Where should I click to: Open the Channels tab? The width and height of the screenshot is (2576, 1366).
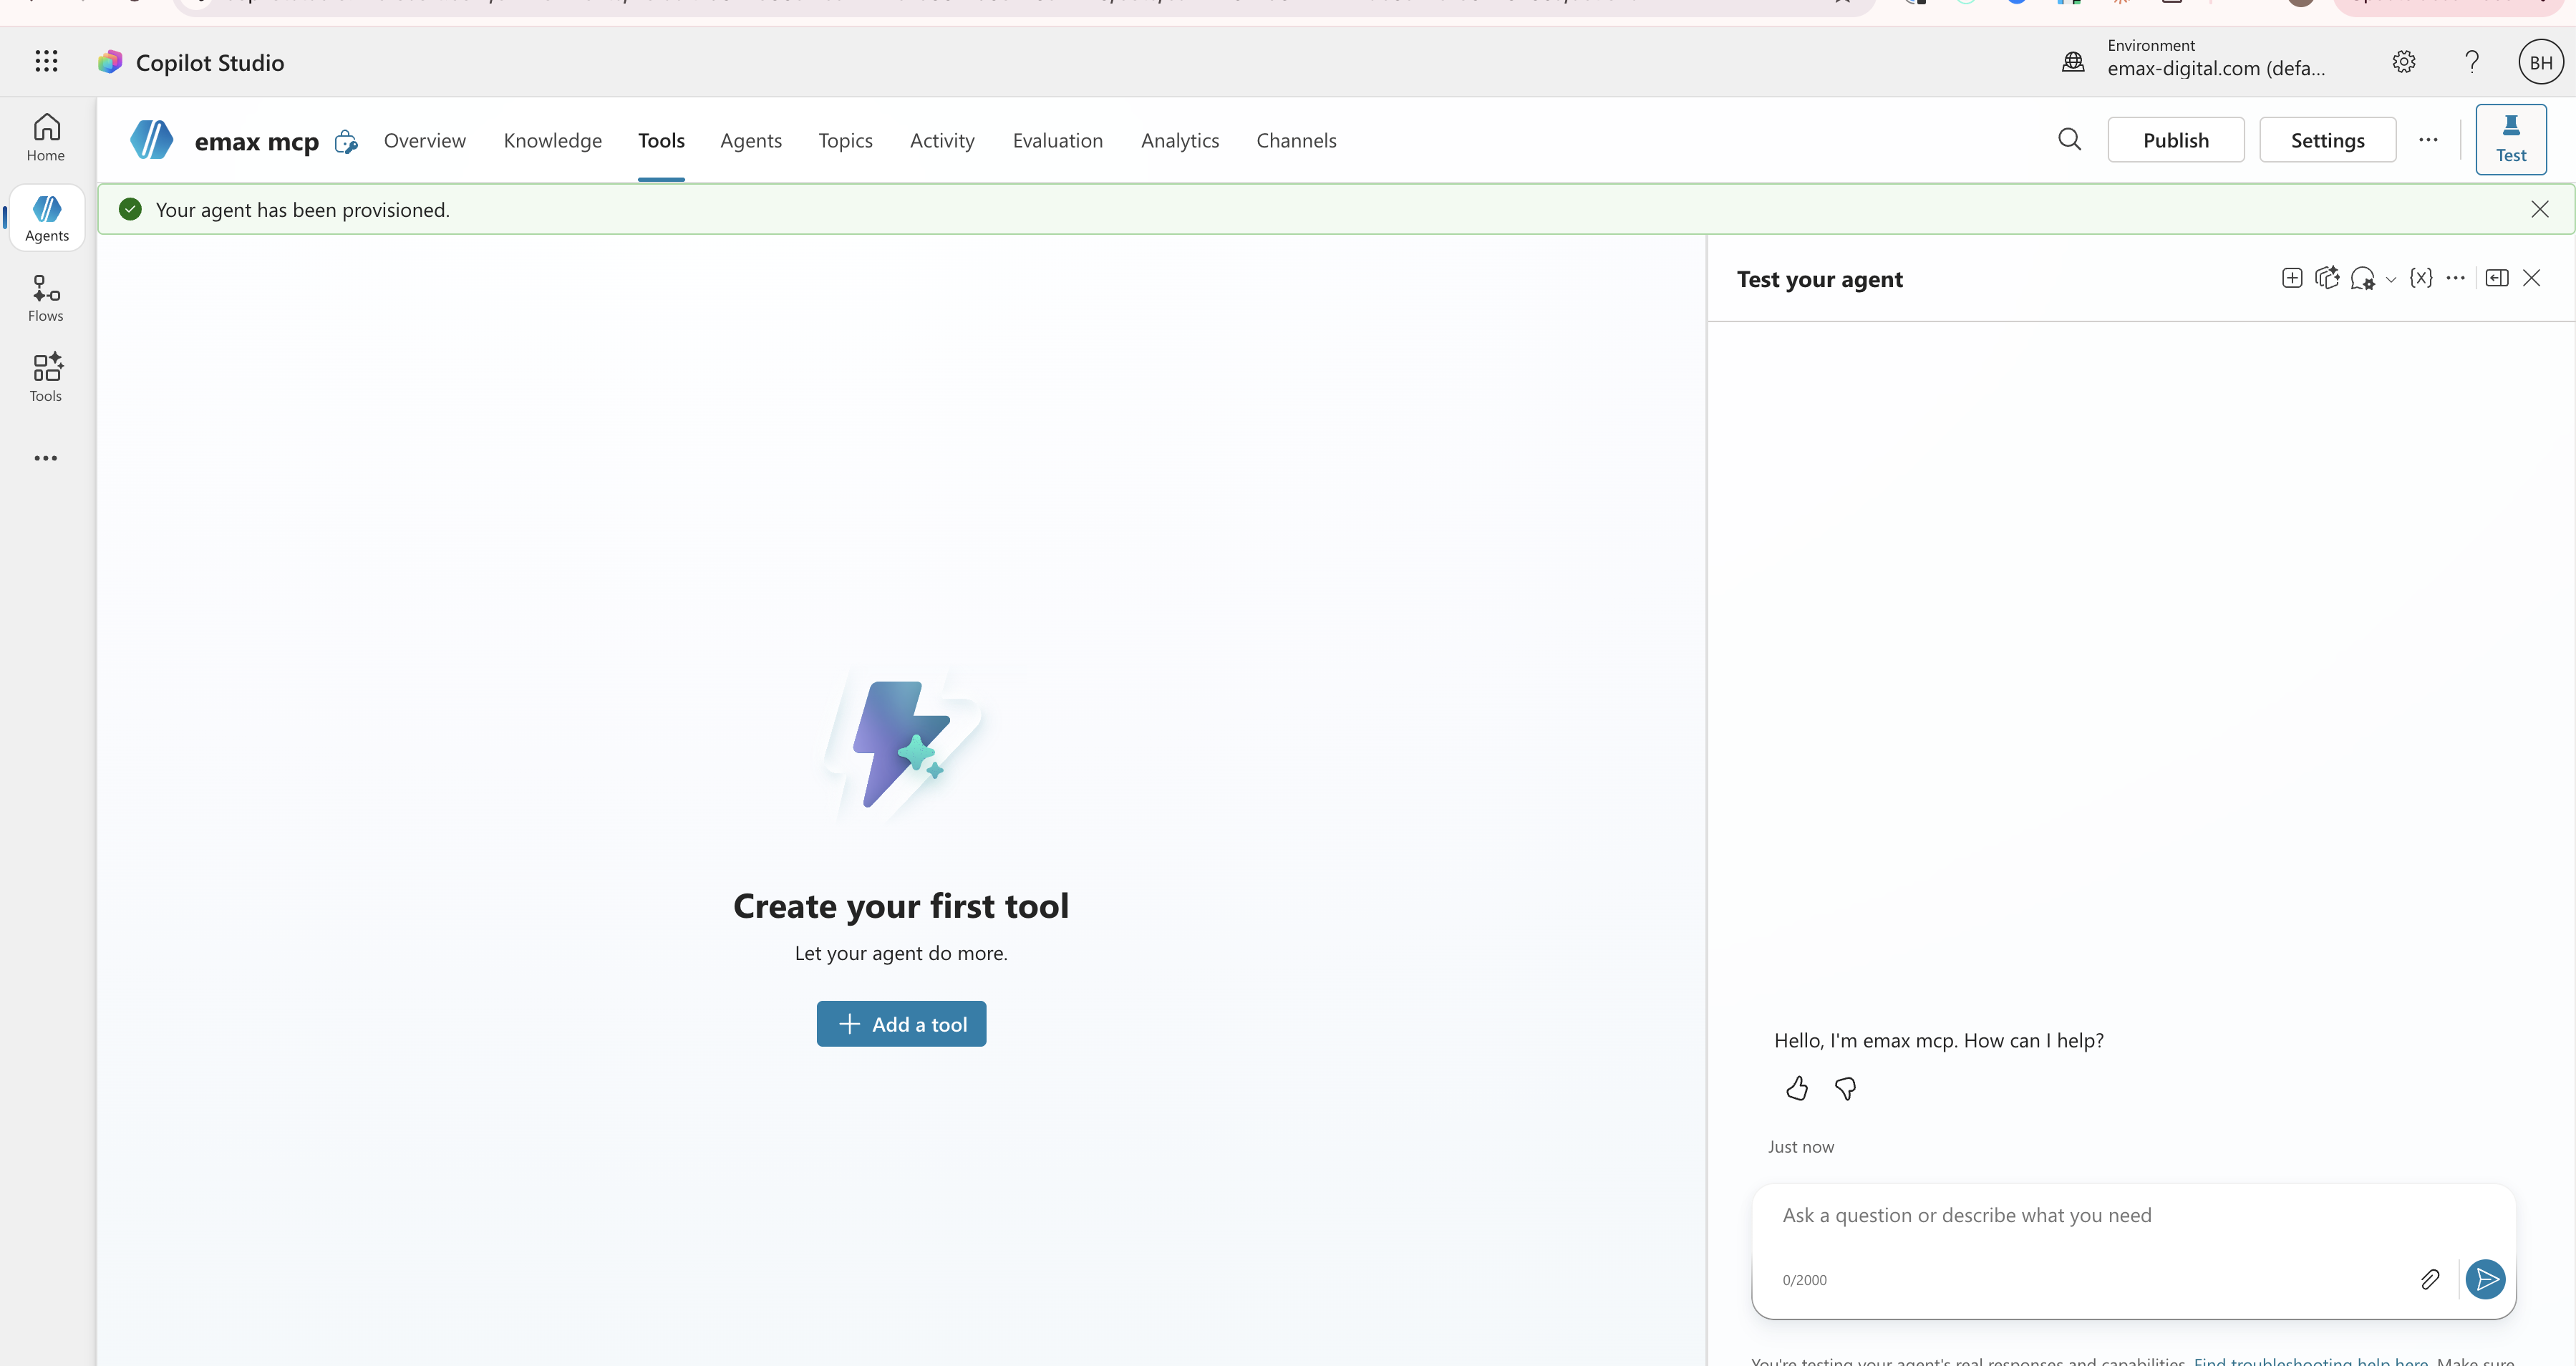pos(1296,141)
